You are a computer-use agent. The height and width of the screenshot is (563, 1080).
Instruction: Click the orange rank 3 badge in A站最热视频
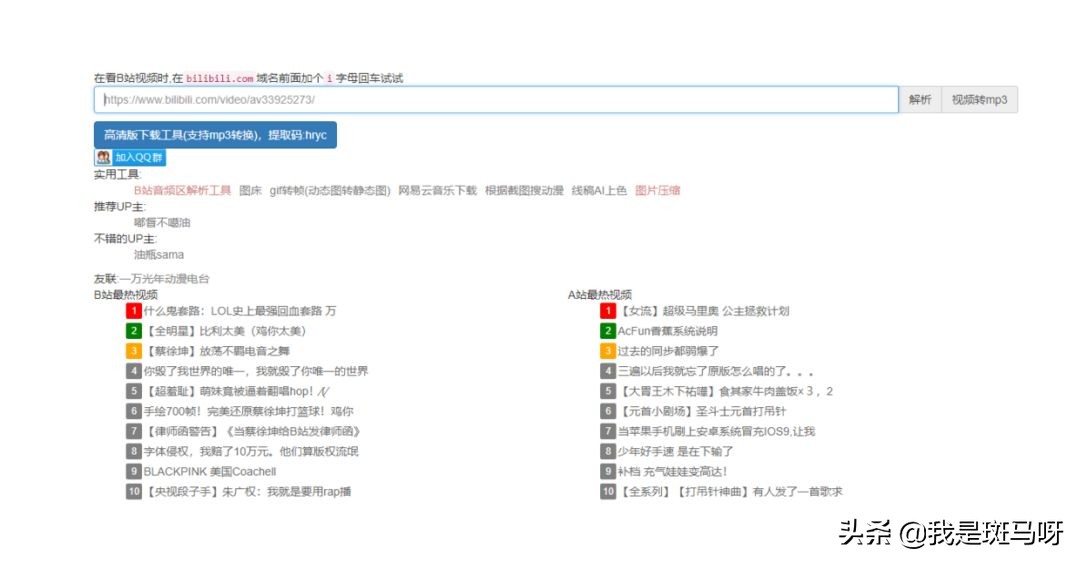tap(608, 351)
